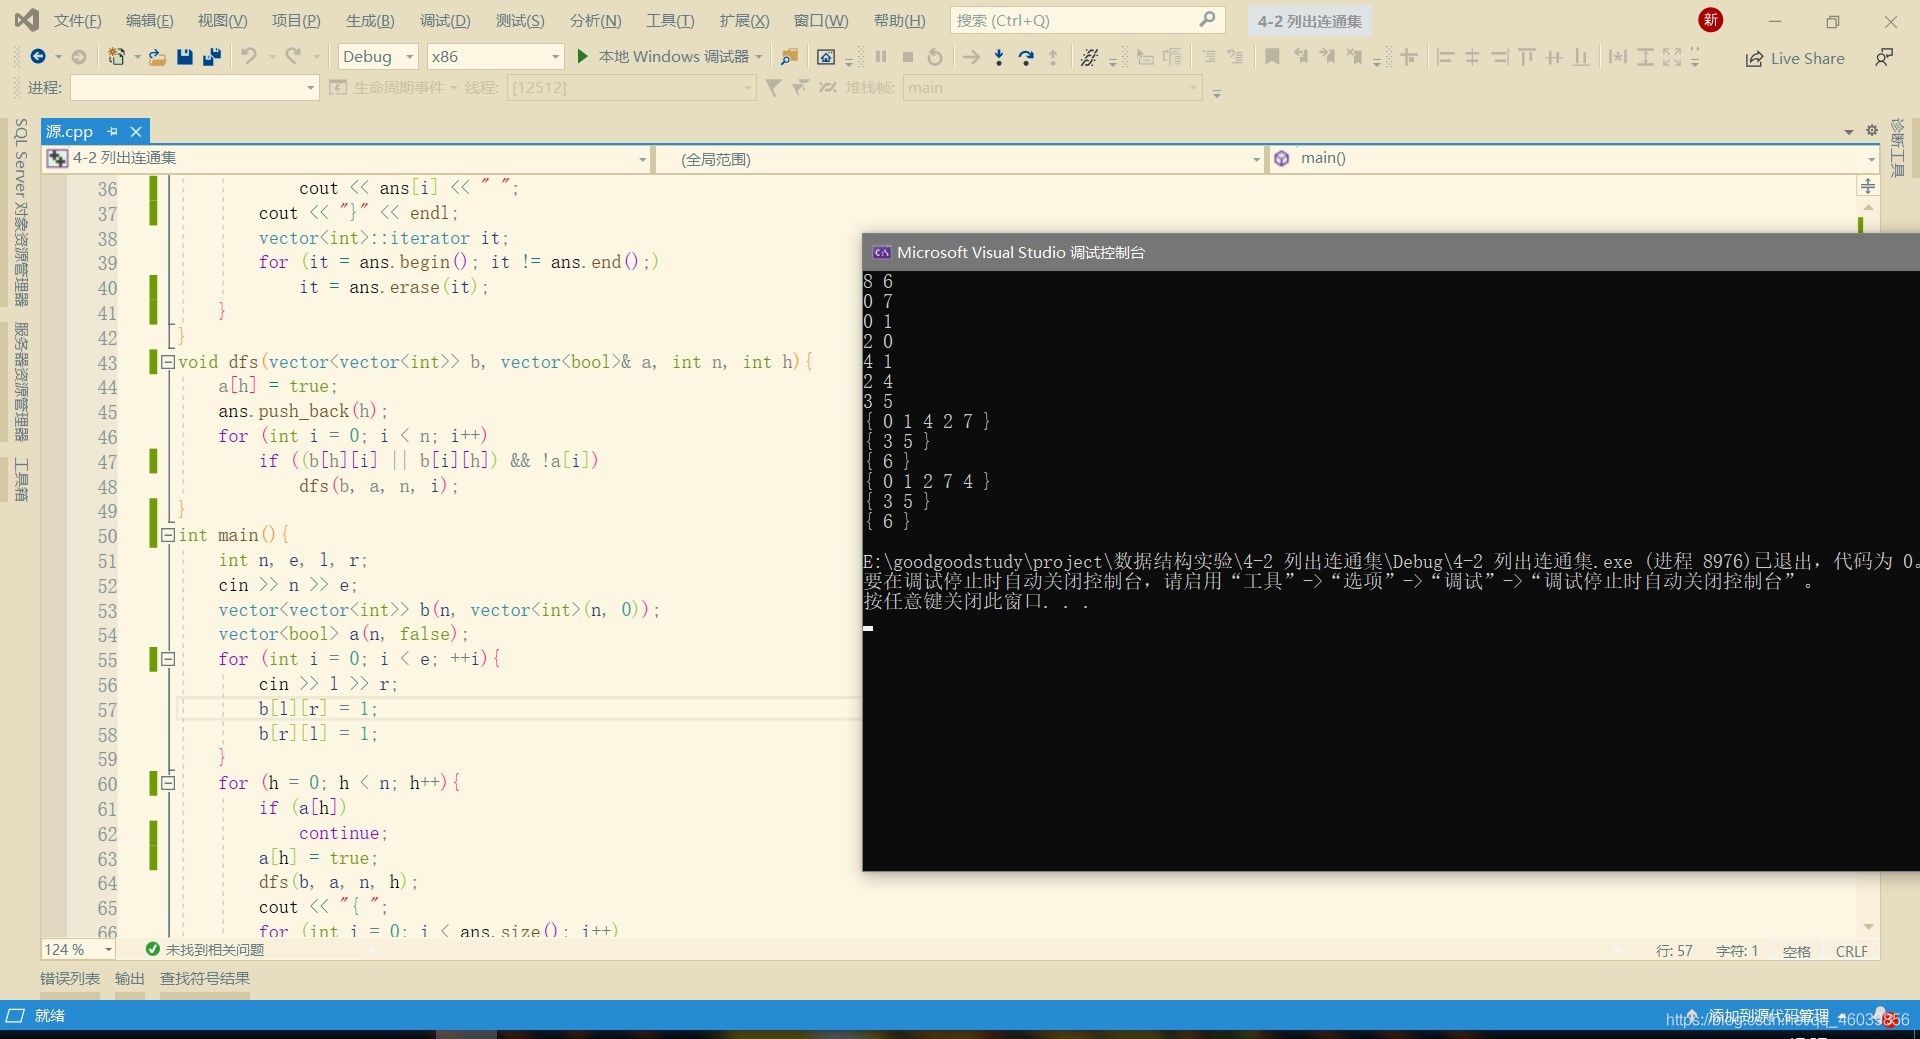Save the current file with floppy icon
This screenshot has height=1039, width=1920.
185,57
